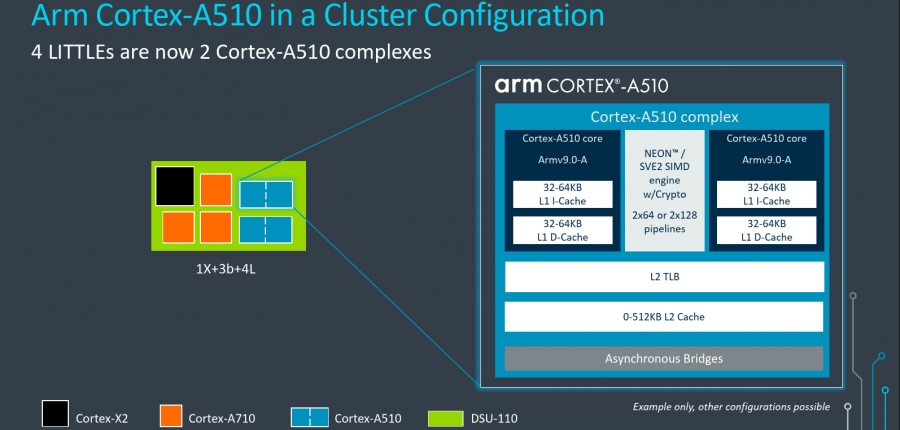Click 'Armv9.0-A' text in the right core
This screenshot has height=430, width=900.
pos(766,160)
